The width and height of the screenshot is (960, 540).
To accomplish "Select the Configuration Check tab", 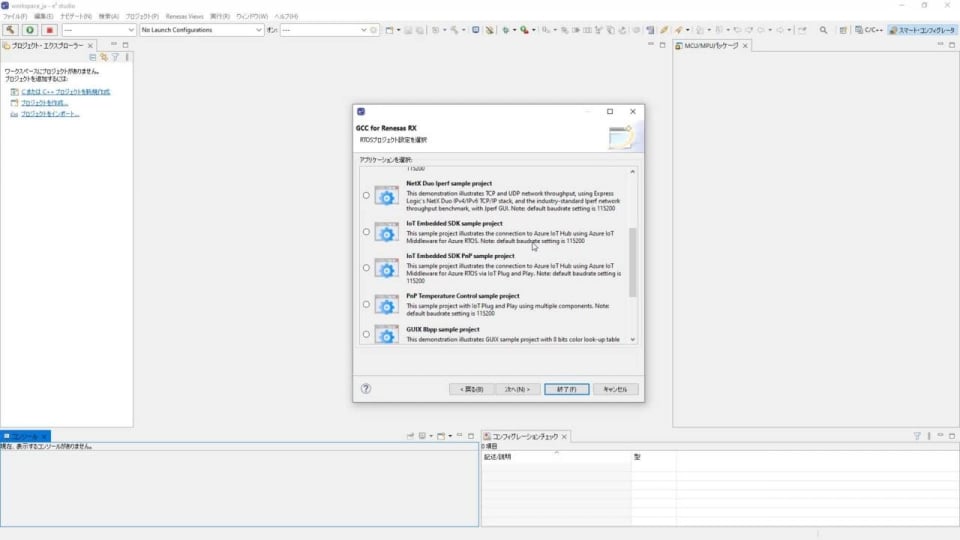I will pos(525,437).
